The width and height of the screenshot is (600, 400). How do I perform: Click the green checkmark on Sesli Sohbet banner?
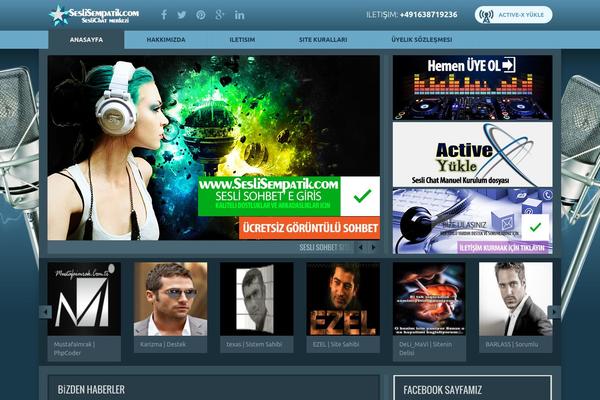pyautogui.click(x=362, y=196)
